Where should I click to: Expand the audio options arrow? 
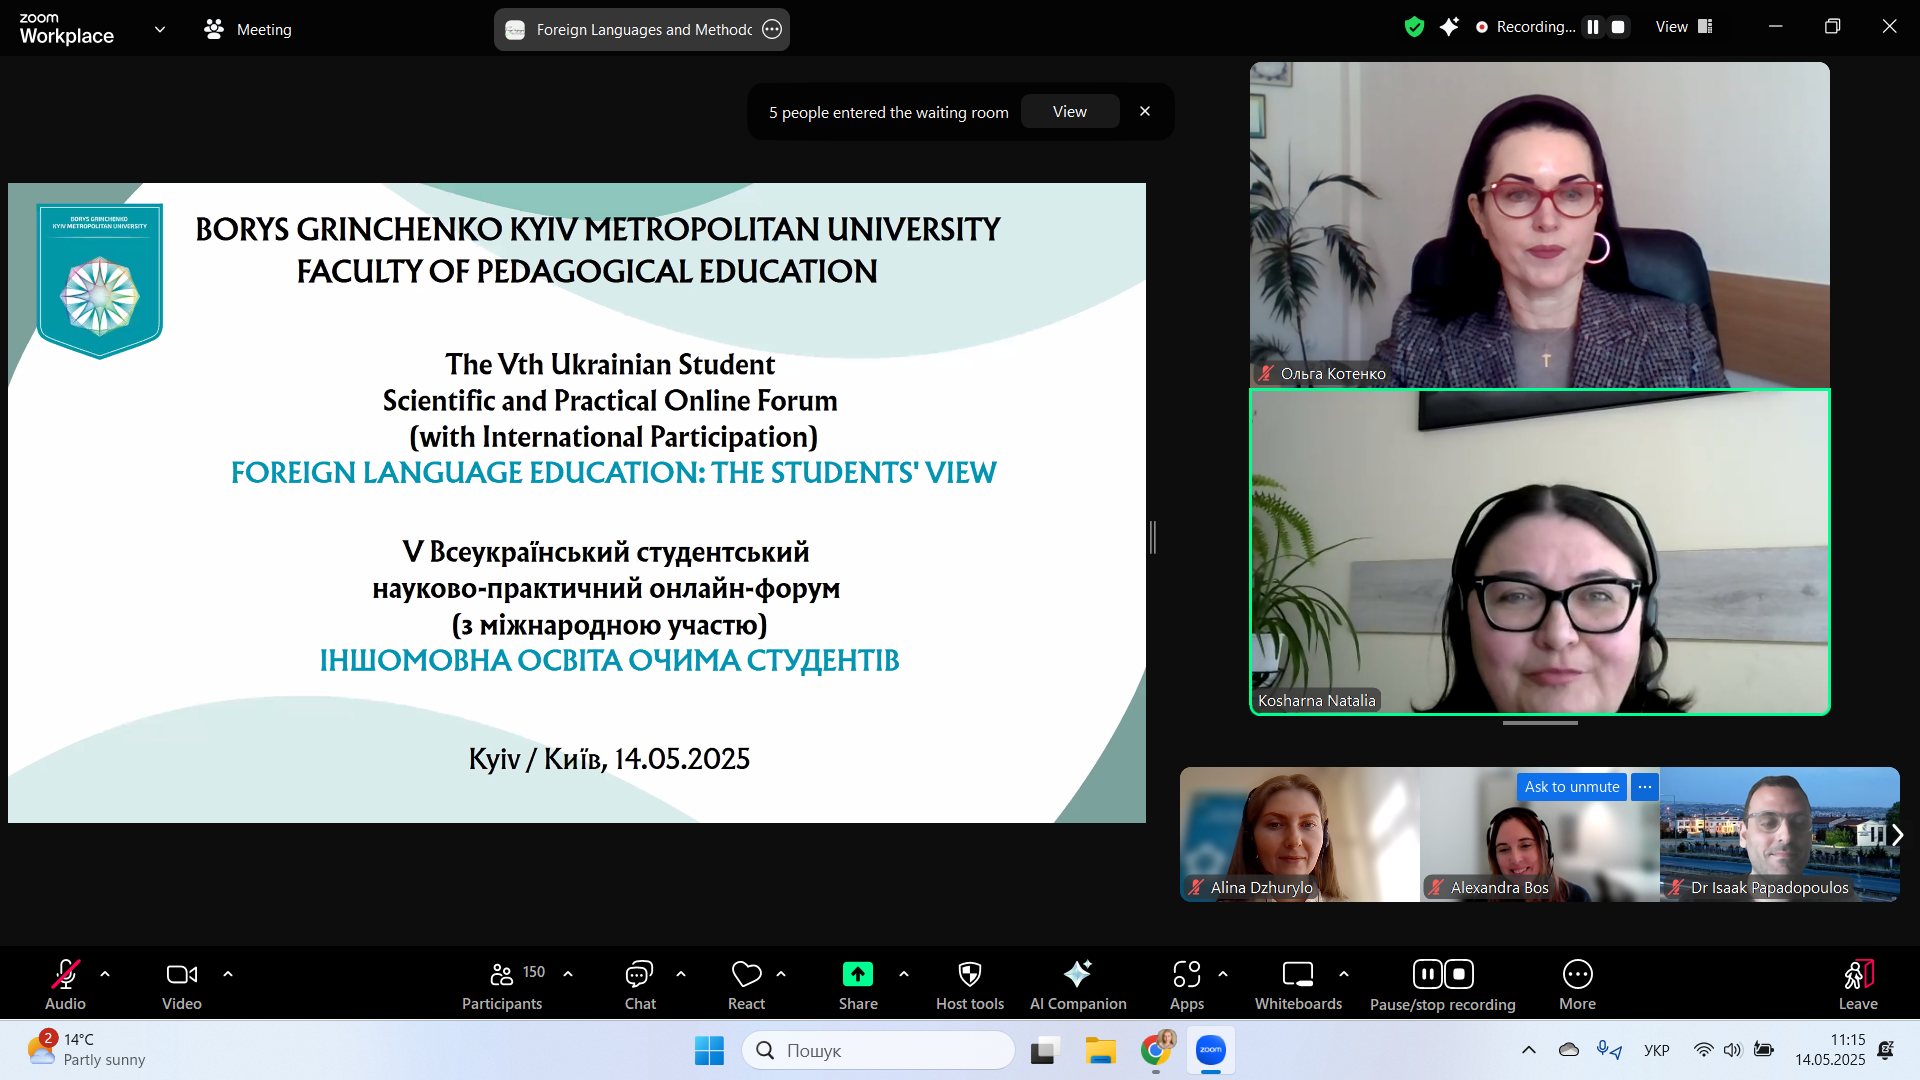105,973
